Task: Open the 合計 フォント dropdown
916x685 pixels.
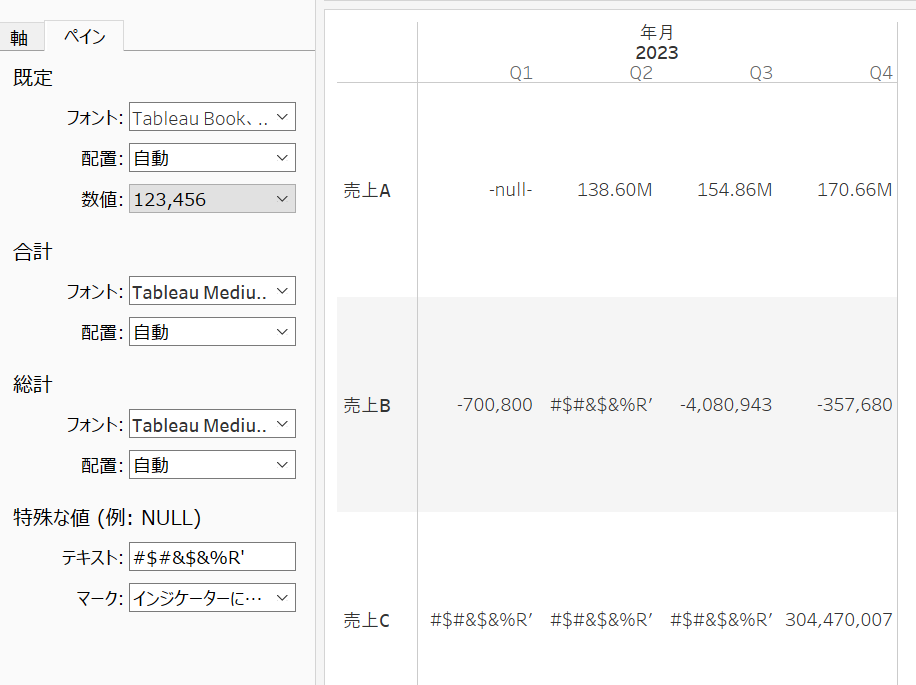Action: [212, 291]
